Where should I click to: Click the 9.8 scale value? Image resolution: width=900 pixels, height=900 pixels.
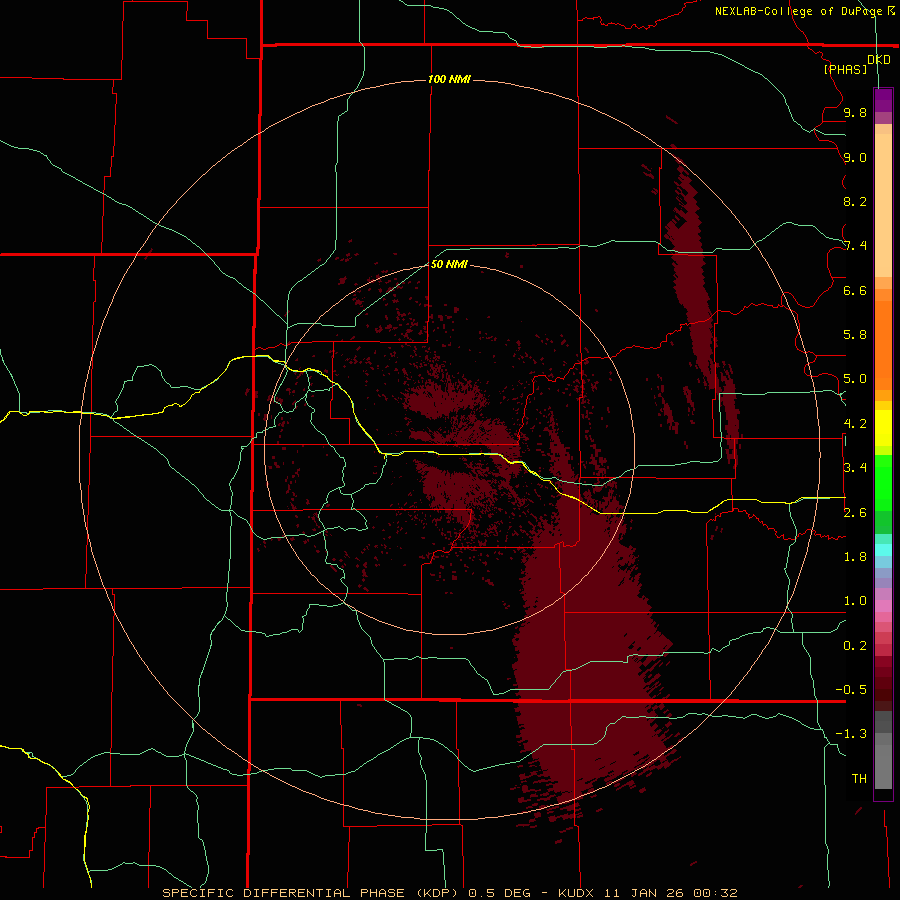855,112
